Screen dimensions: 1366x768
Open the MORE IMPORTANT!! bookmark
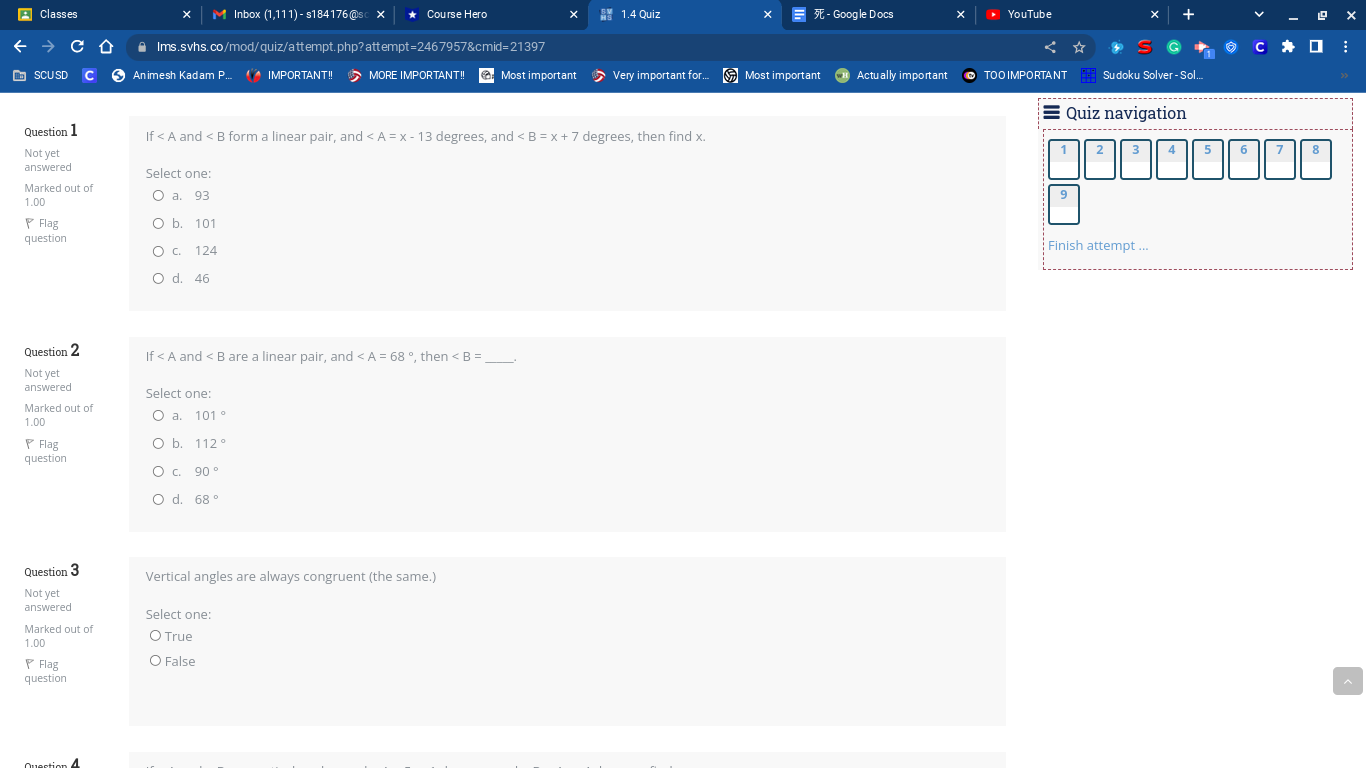pos(406,75)
